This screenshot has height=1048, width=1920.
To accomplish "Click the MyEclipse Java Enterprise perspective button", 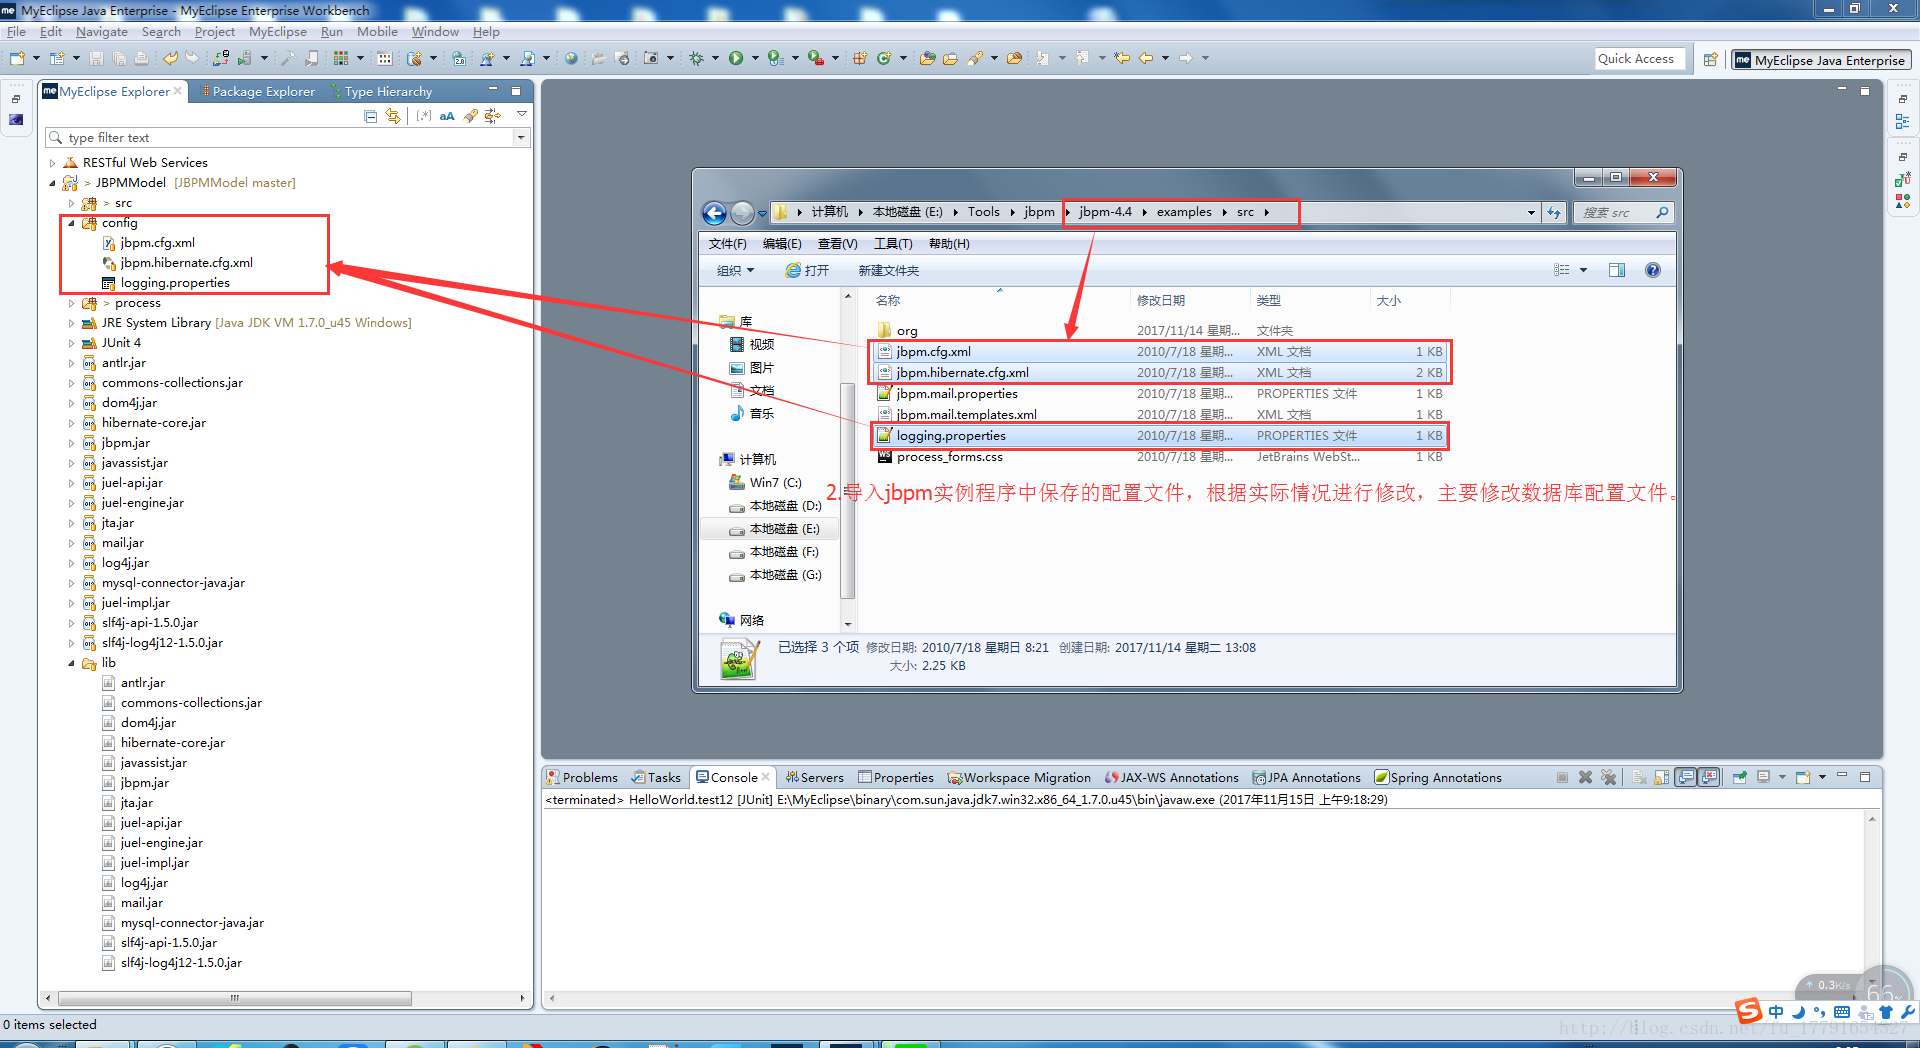I will pos(1820,60).
